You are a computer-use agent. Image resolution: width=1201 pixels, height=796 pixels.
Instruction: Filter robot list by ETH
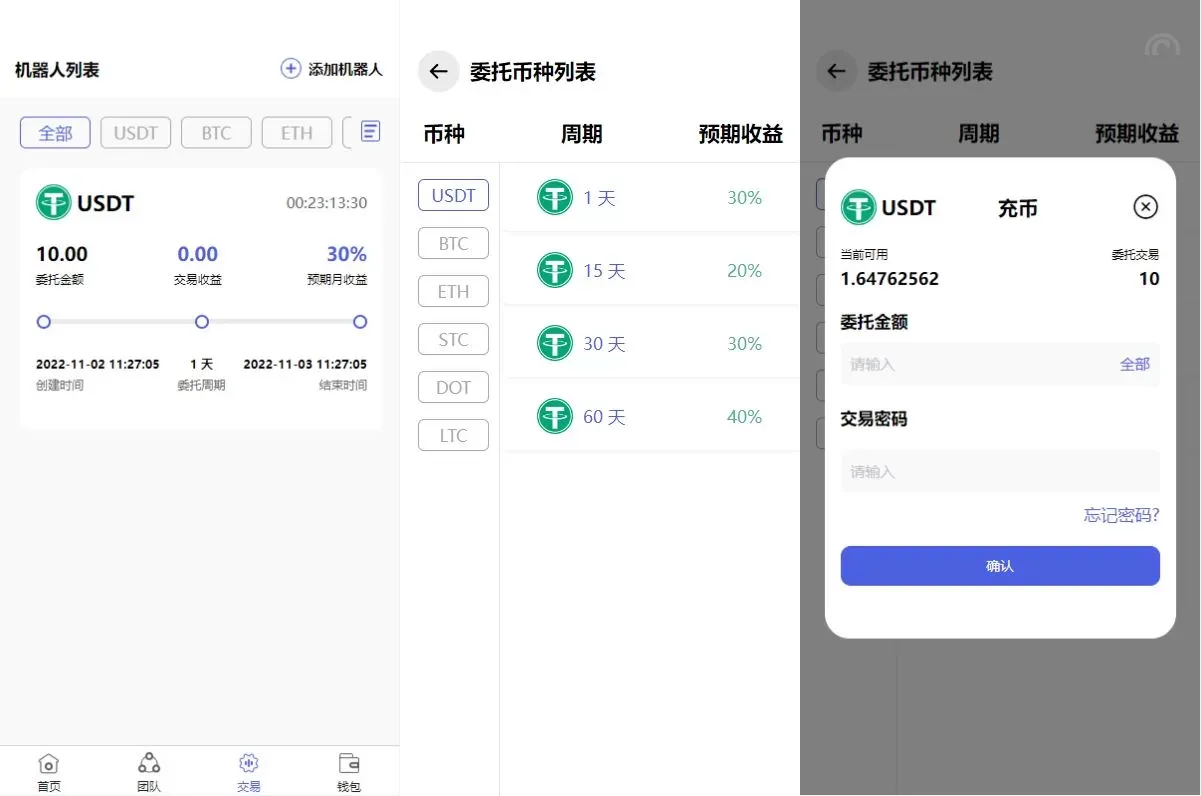[x=296, y=133]
